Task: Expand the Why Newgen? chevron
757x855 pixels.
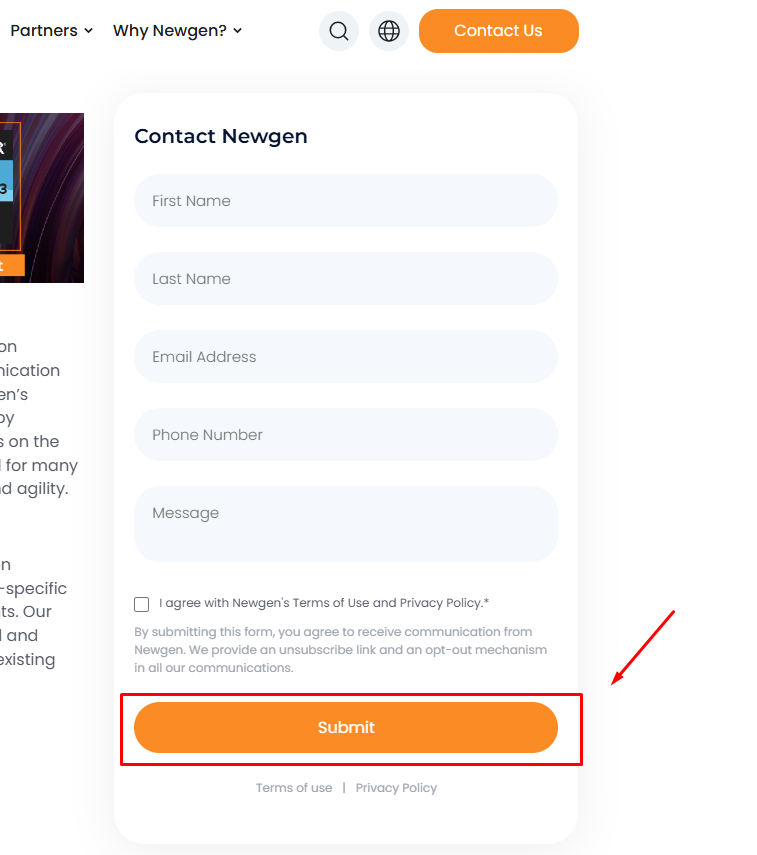Action: [x=238, y=31]
